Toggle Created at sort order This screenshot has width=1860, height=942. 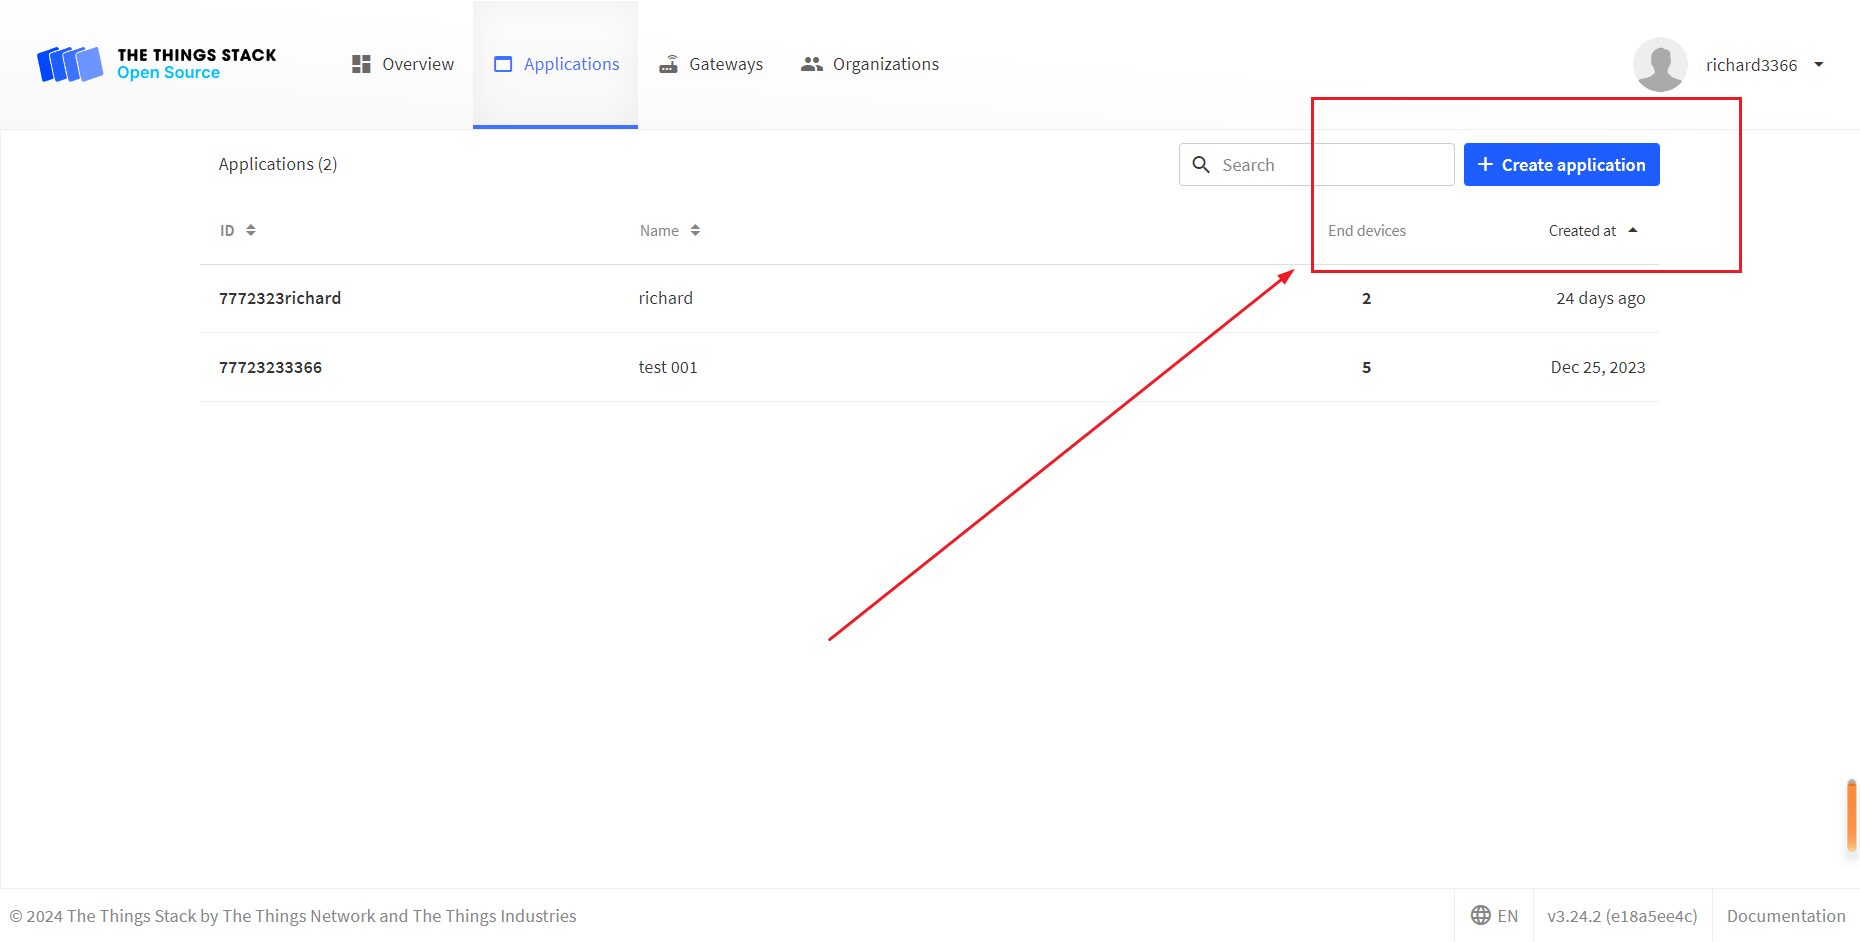pyautogui.click(x=1592, y=231)
